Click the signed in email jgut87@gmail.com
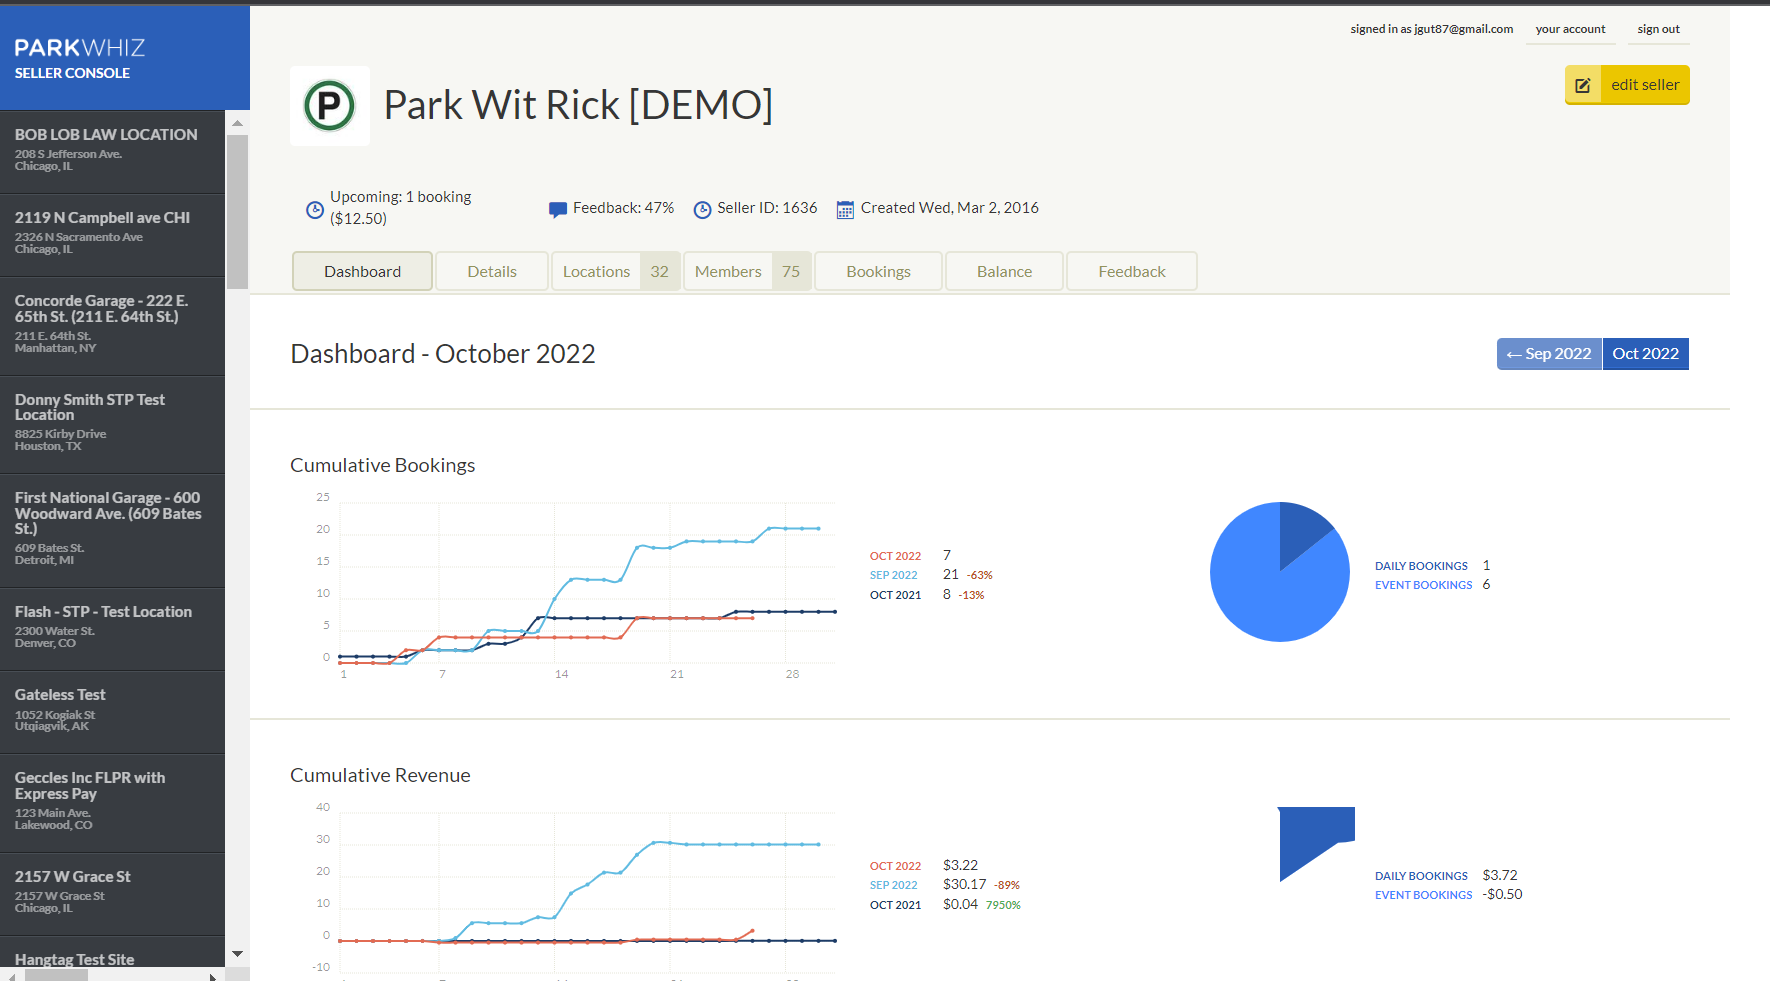 [1463, 29]
